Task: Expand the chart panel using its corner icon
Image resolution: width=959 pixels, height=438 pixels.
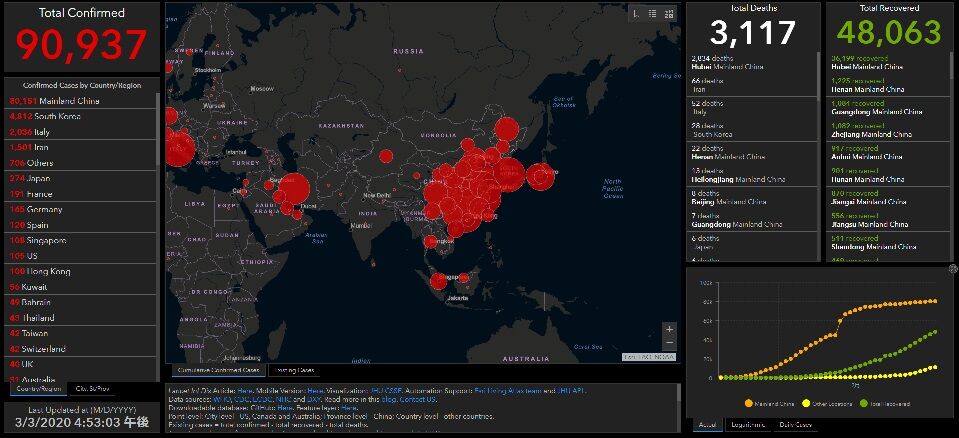Action: coord(953,269)
